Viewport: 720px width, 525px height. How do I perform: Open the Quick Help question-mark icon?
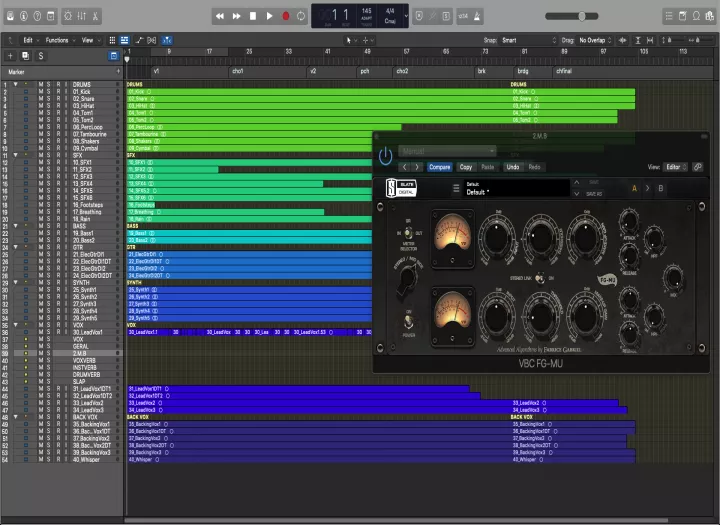(37, 16)
